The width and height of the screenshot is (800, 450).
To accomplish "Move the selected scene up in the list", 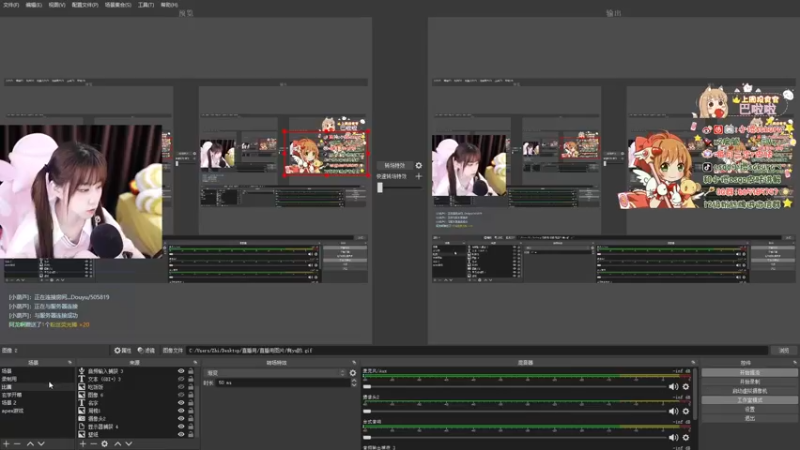I will (x=30, y=444).
